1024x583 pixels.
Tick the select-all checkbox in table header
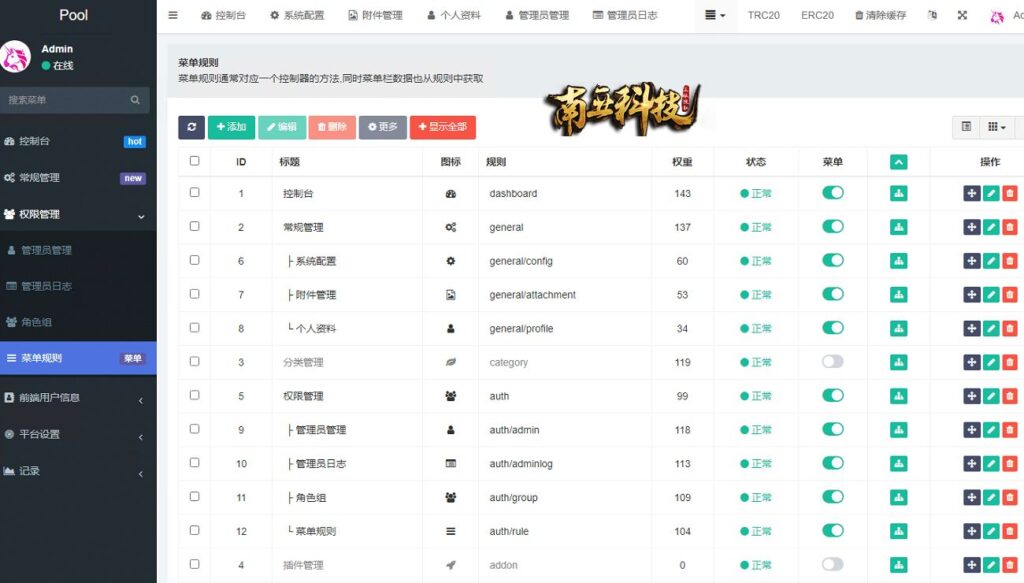pos(195,161)
